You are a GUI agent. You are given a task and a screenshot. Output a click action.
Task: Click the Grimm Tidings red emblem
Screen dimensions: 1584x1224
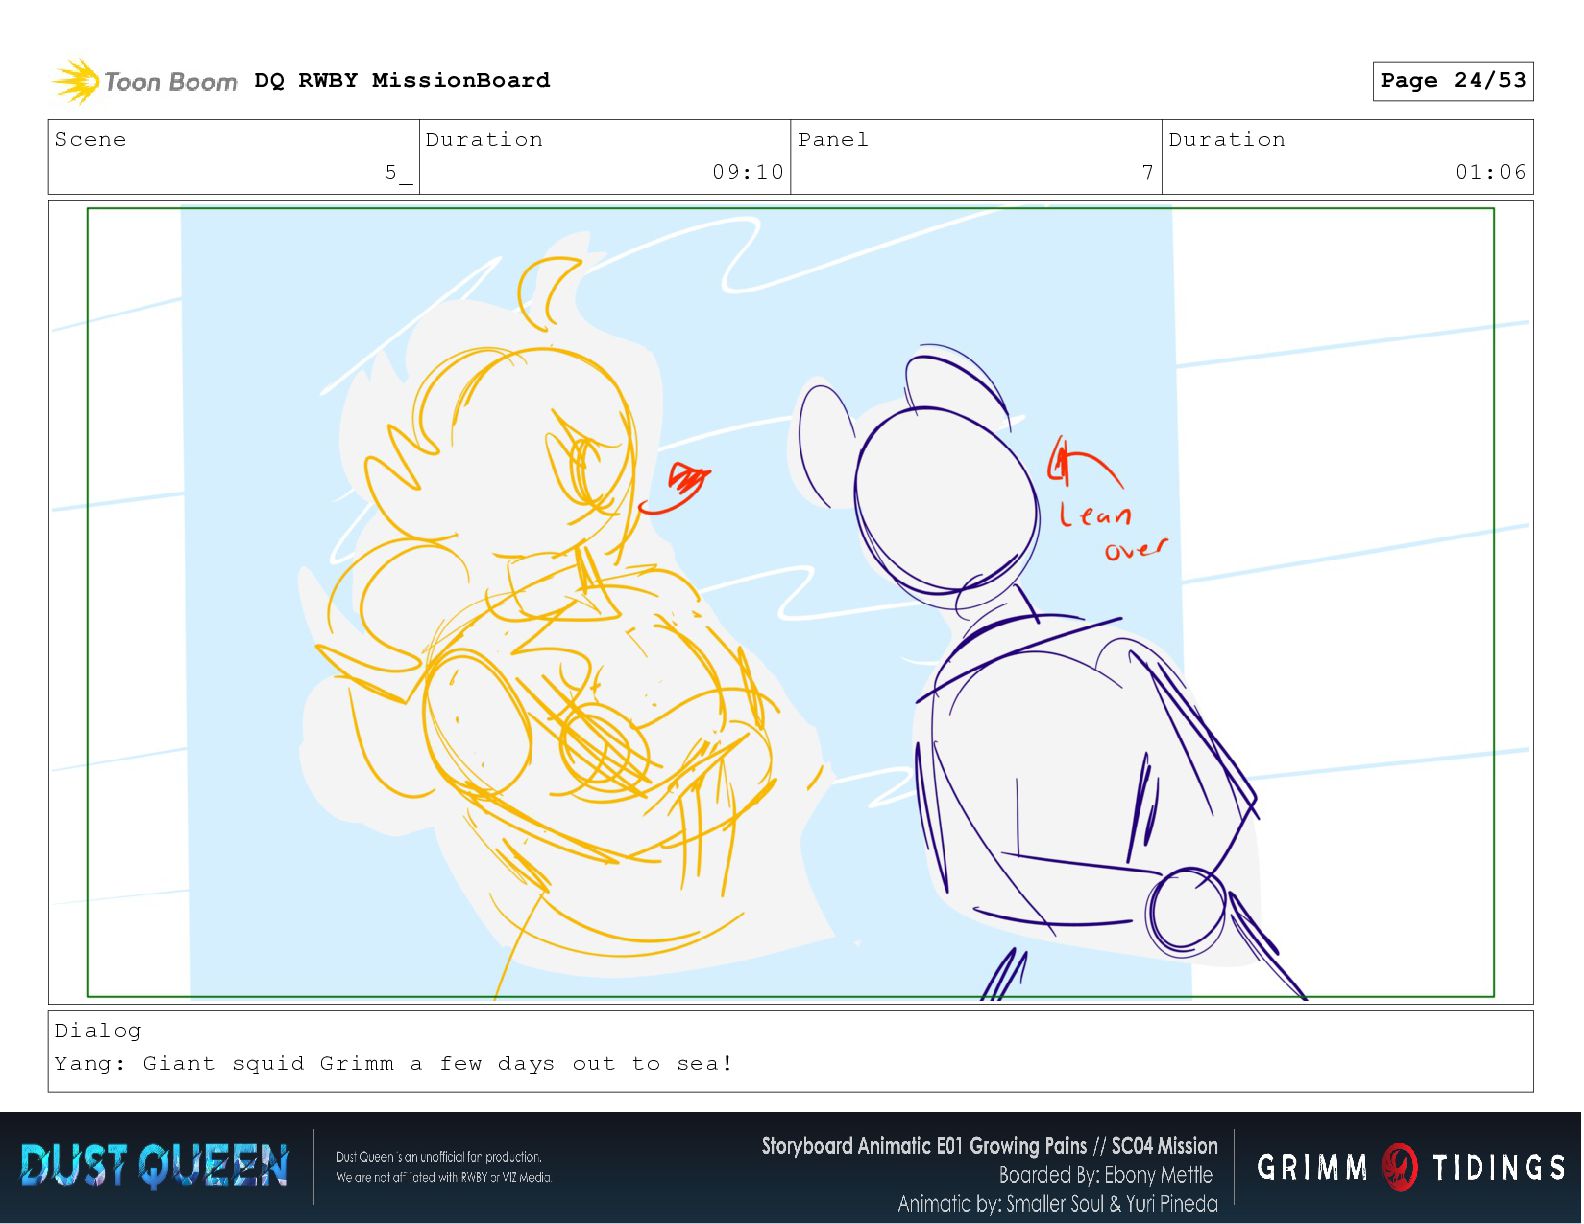[x=1400, y=1167]
